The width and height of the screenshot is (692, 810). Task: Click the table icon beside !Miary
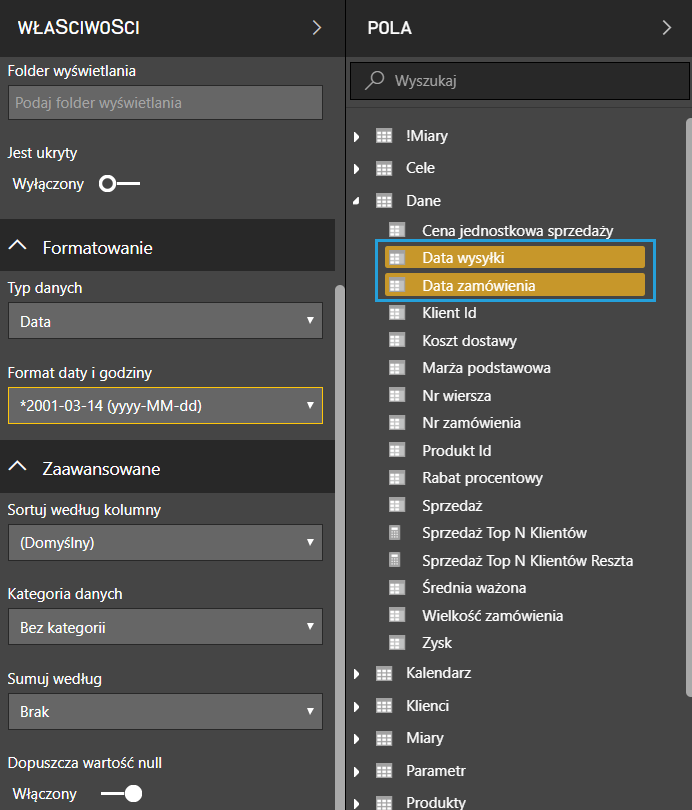pos(383,136)
